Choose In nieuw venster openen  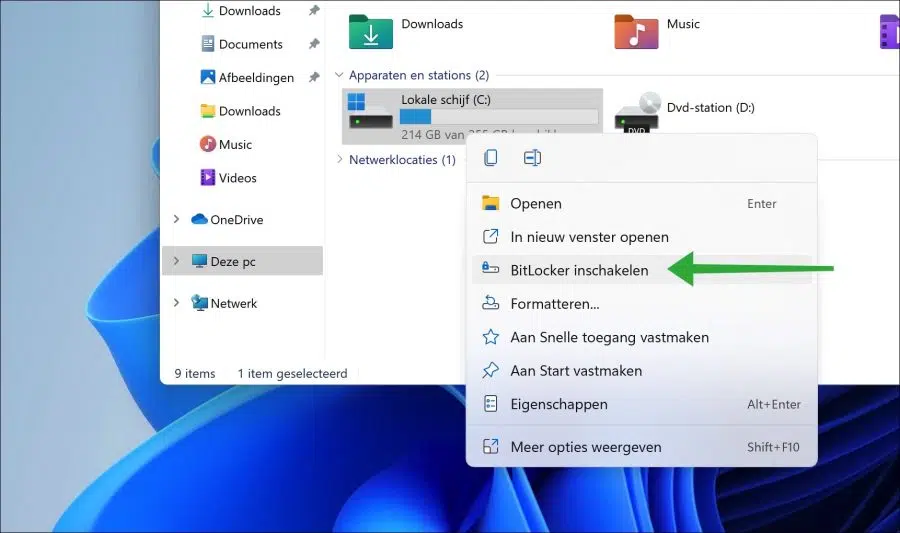pos(642,237)
